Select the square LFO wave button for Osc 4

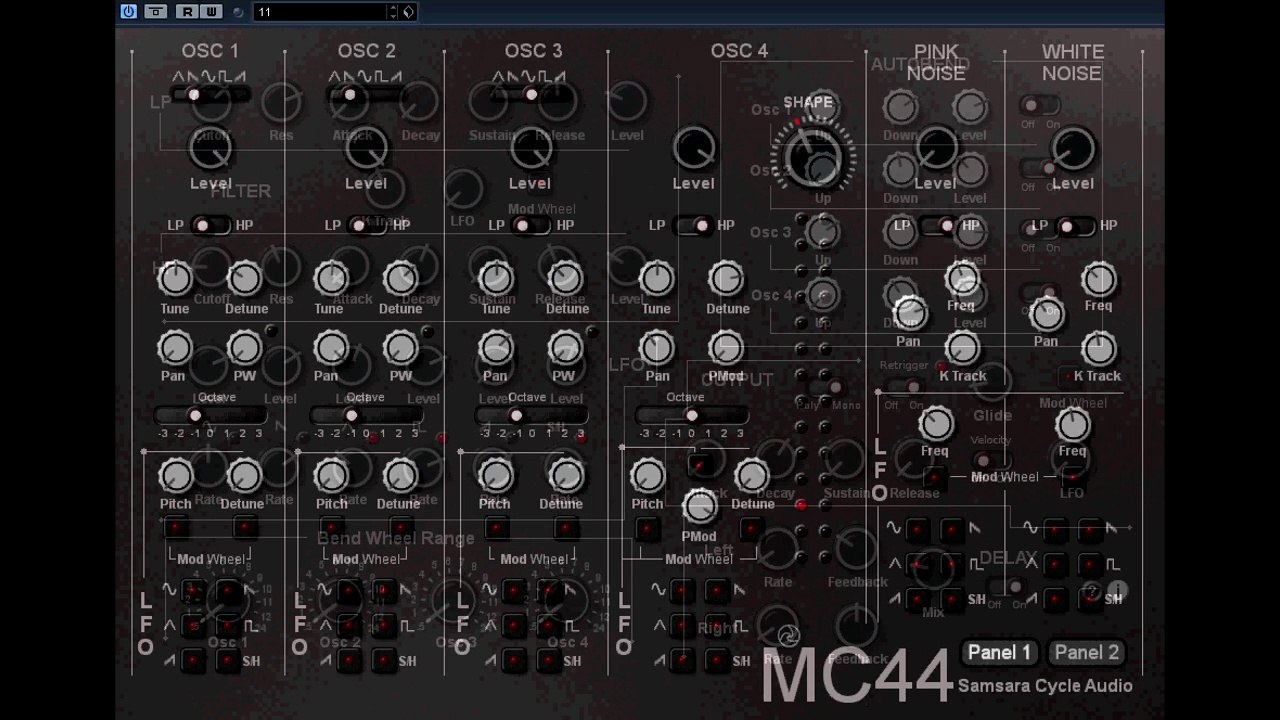pos(717,626)
